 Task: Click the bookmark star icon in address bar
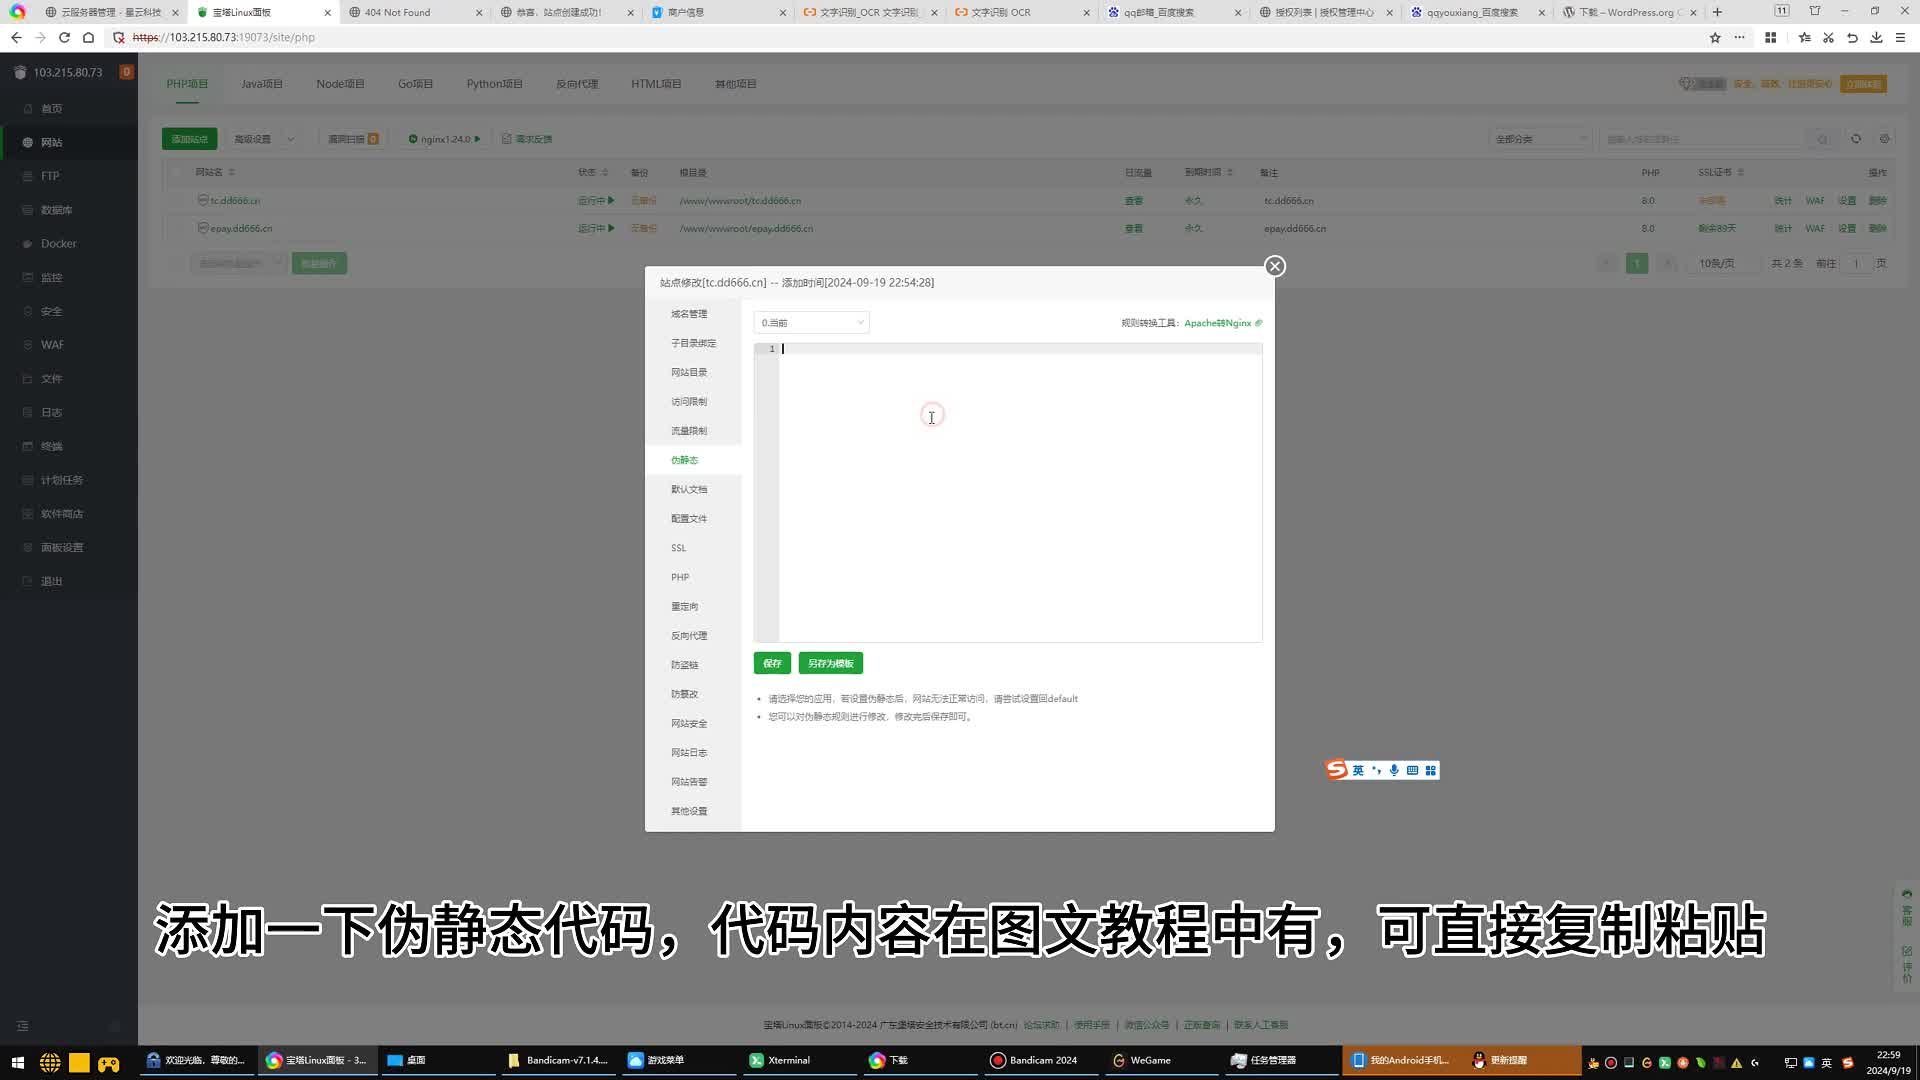(x=1715, y=37)
